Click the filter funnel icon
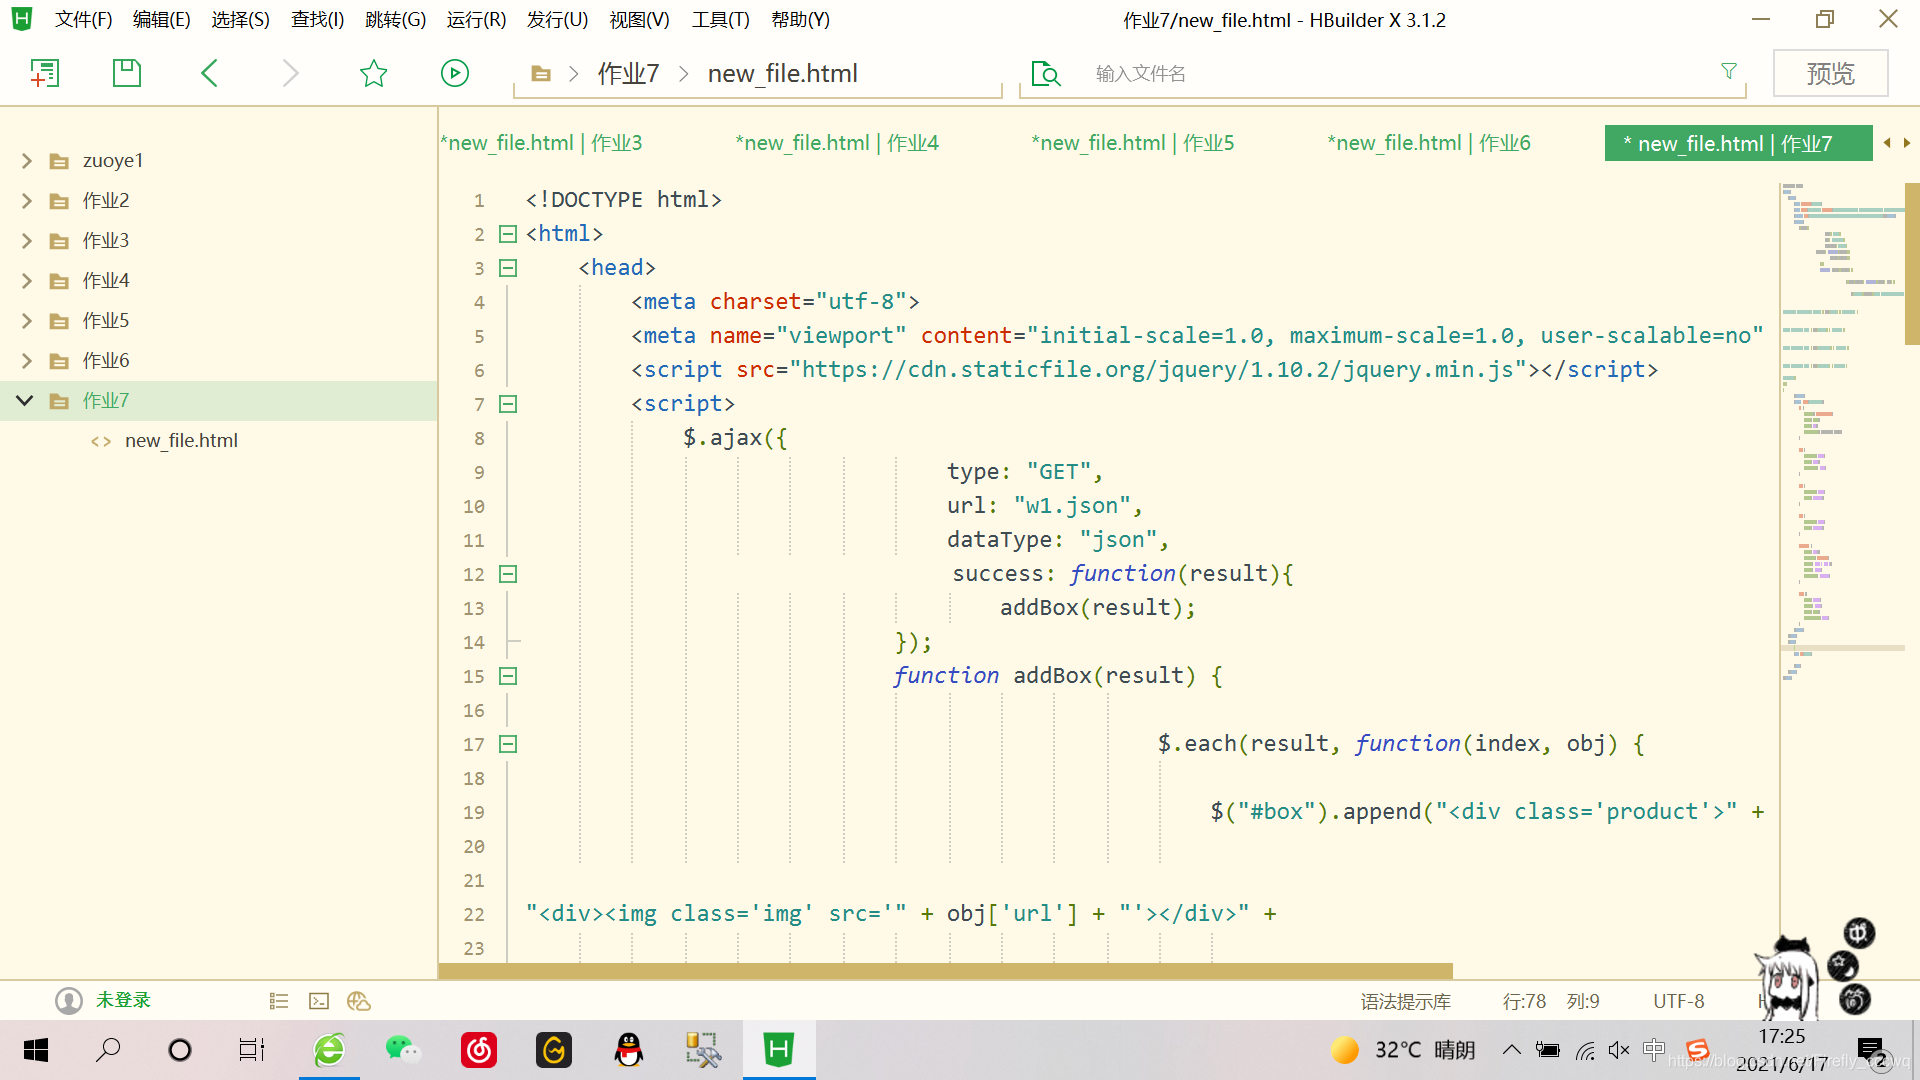Image resolution: width=1920 pixels, height=1080 pixels. click(x=1729, y=71)
